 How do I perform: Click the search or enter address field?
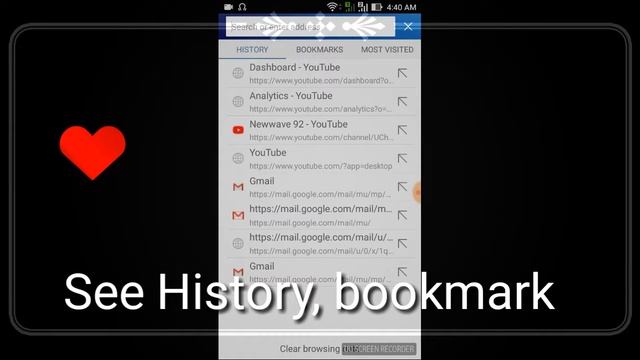pyautogui.click(x=310, y=27)
